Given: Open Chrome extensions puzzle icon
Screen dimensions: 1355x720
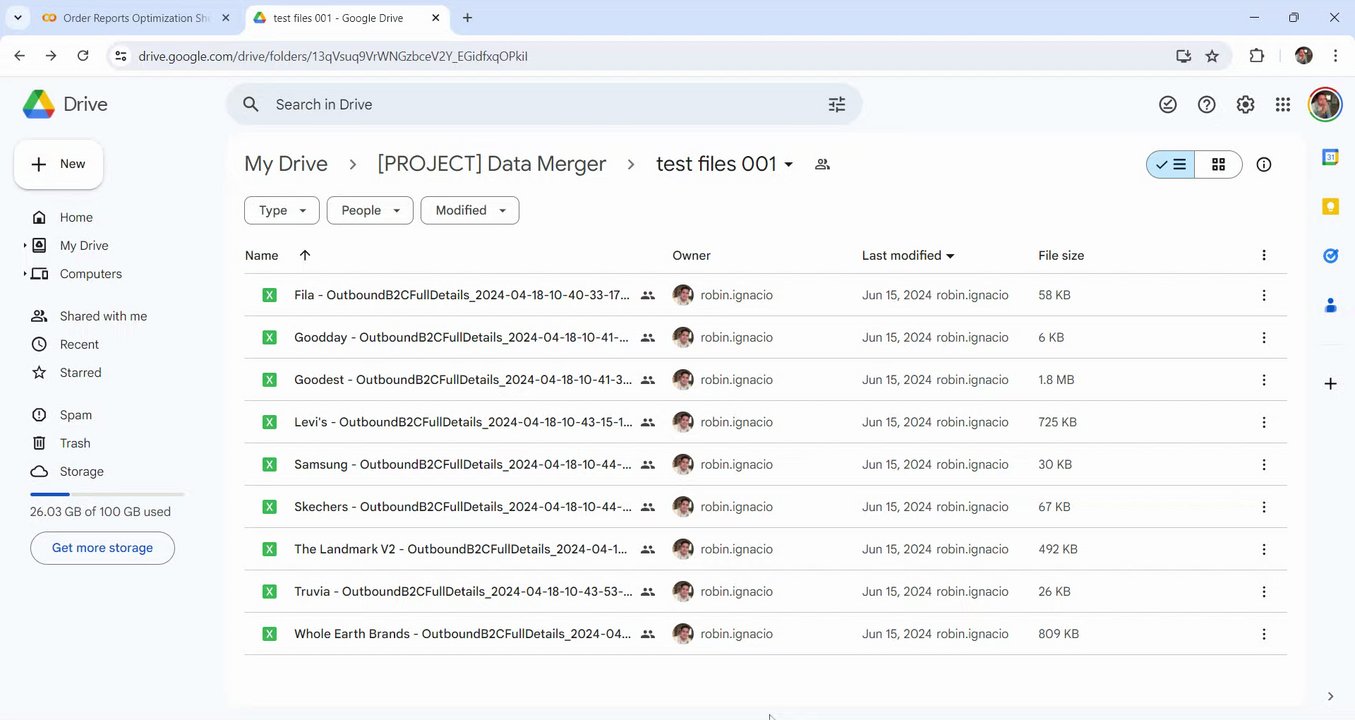Looking at the screenshot, I should coord(1257,56).
